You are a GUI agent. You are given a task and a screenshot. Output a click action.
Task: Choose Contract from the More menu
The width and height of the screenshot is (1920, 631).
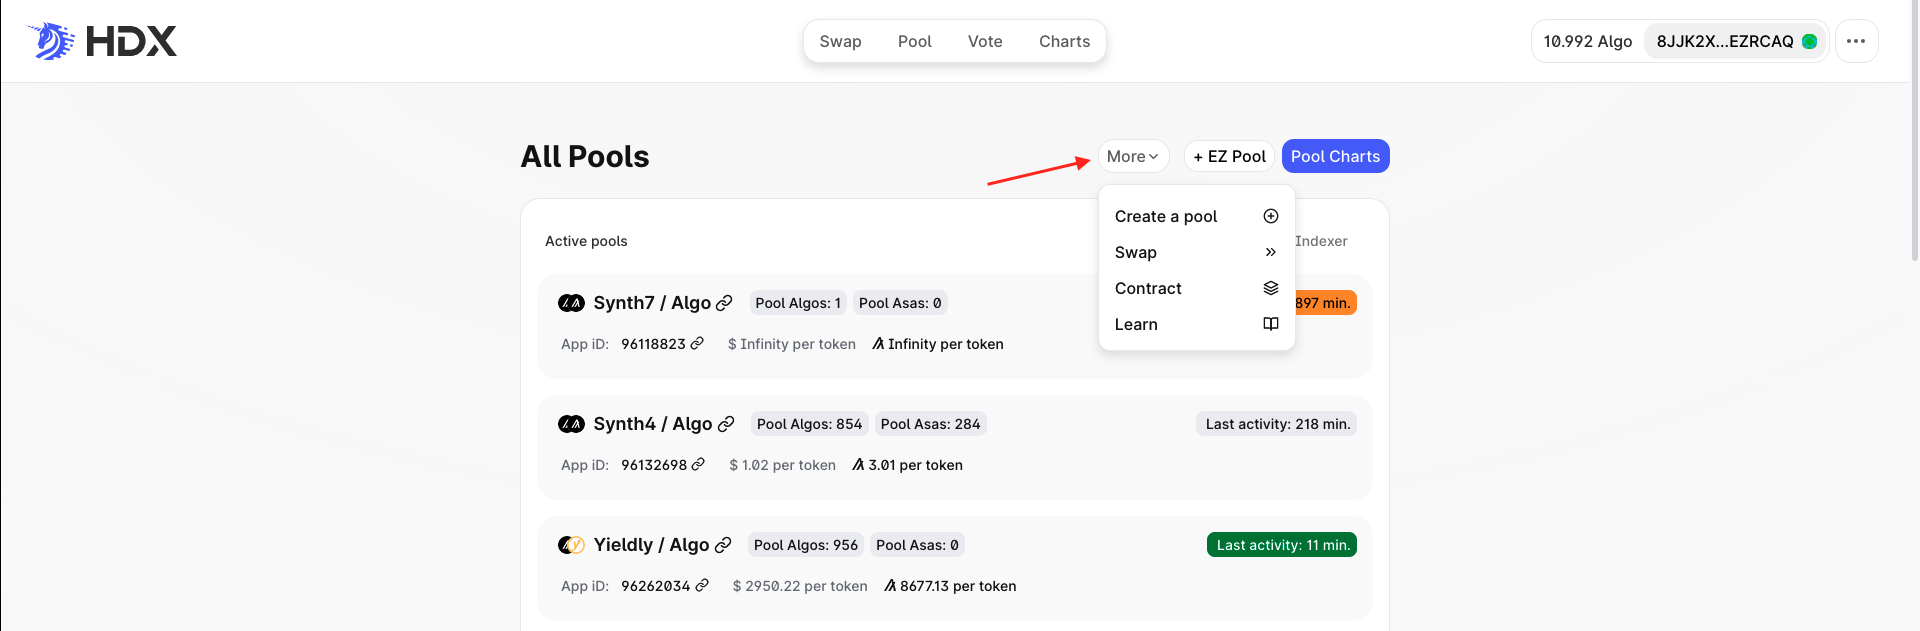pos(1196,288)
